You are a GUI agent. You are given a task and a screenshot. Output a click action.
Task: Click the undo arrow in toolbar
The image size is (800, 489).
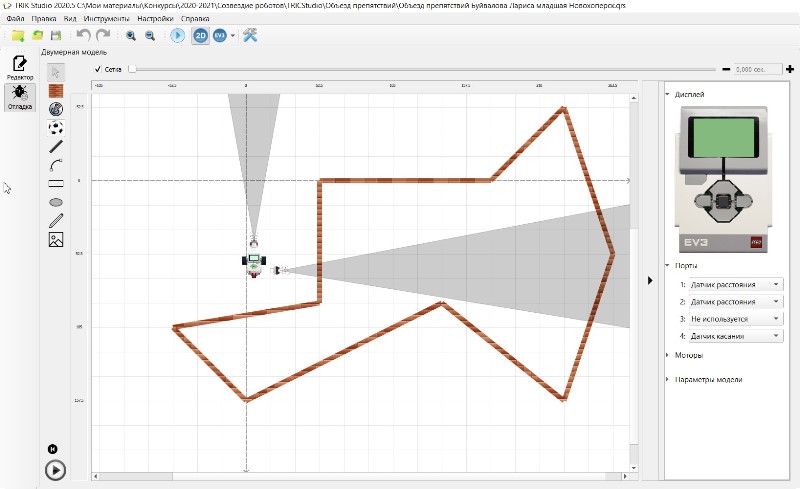[84, 35]
